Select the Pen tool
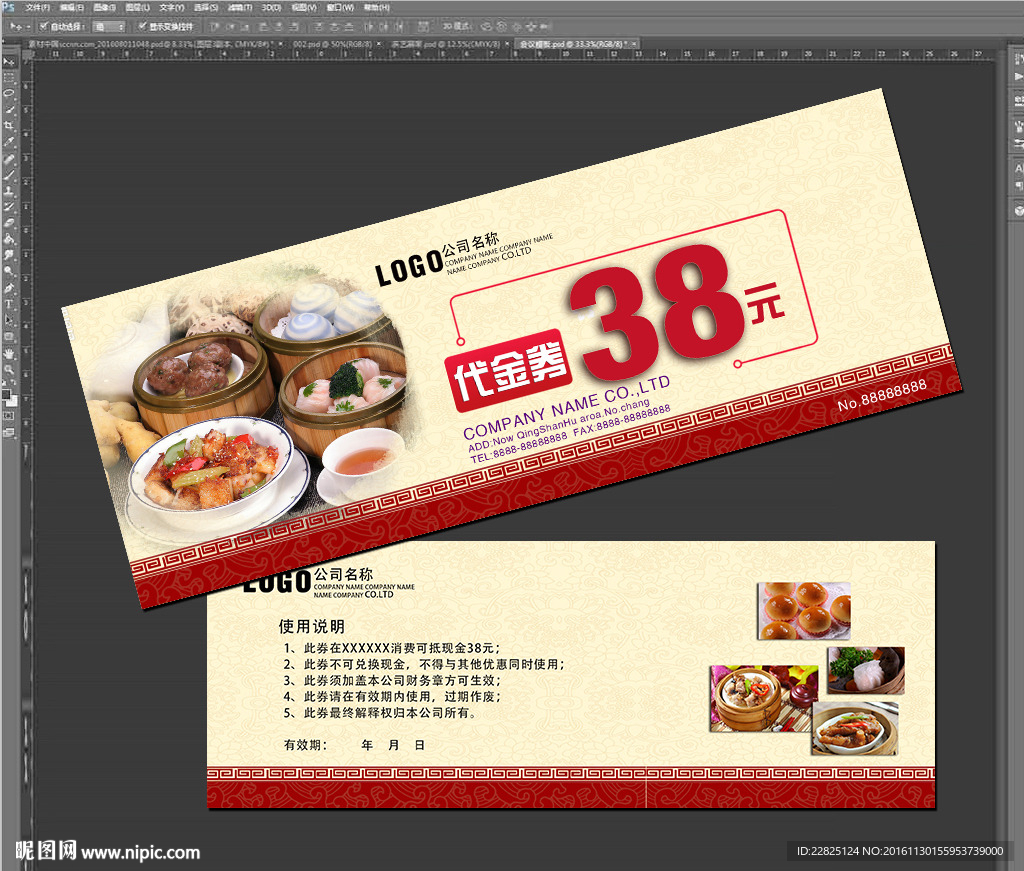The width and height of the screenshot is (1024, 871). (x=9, y=288)
